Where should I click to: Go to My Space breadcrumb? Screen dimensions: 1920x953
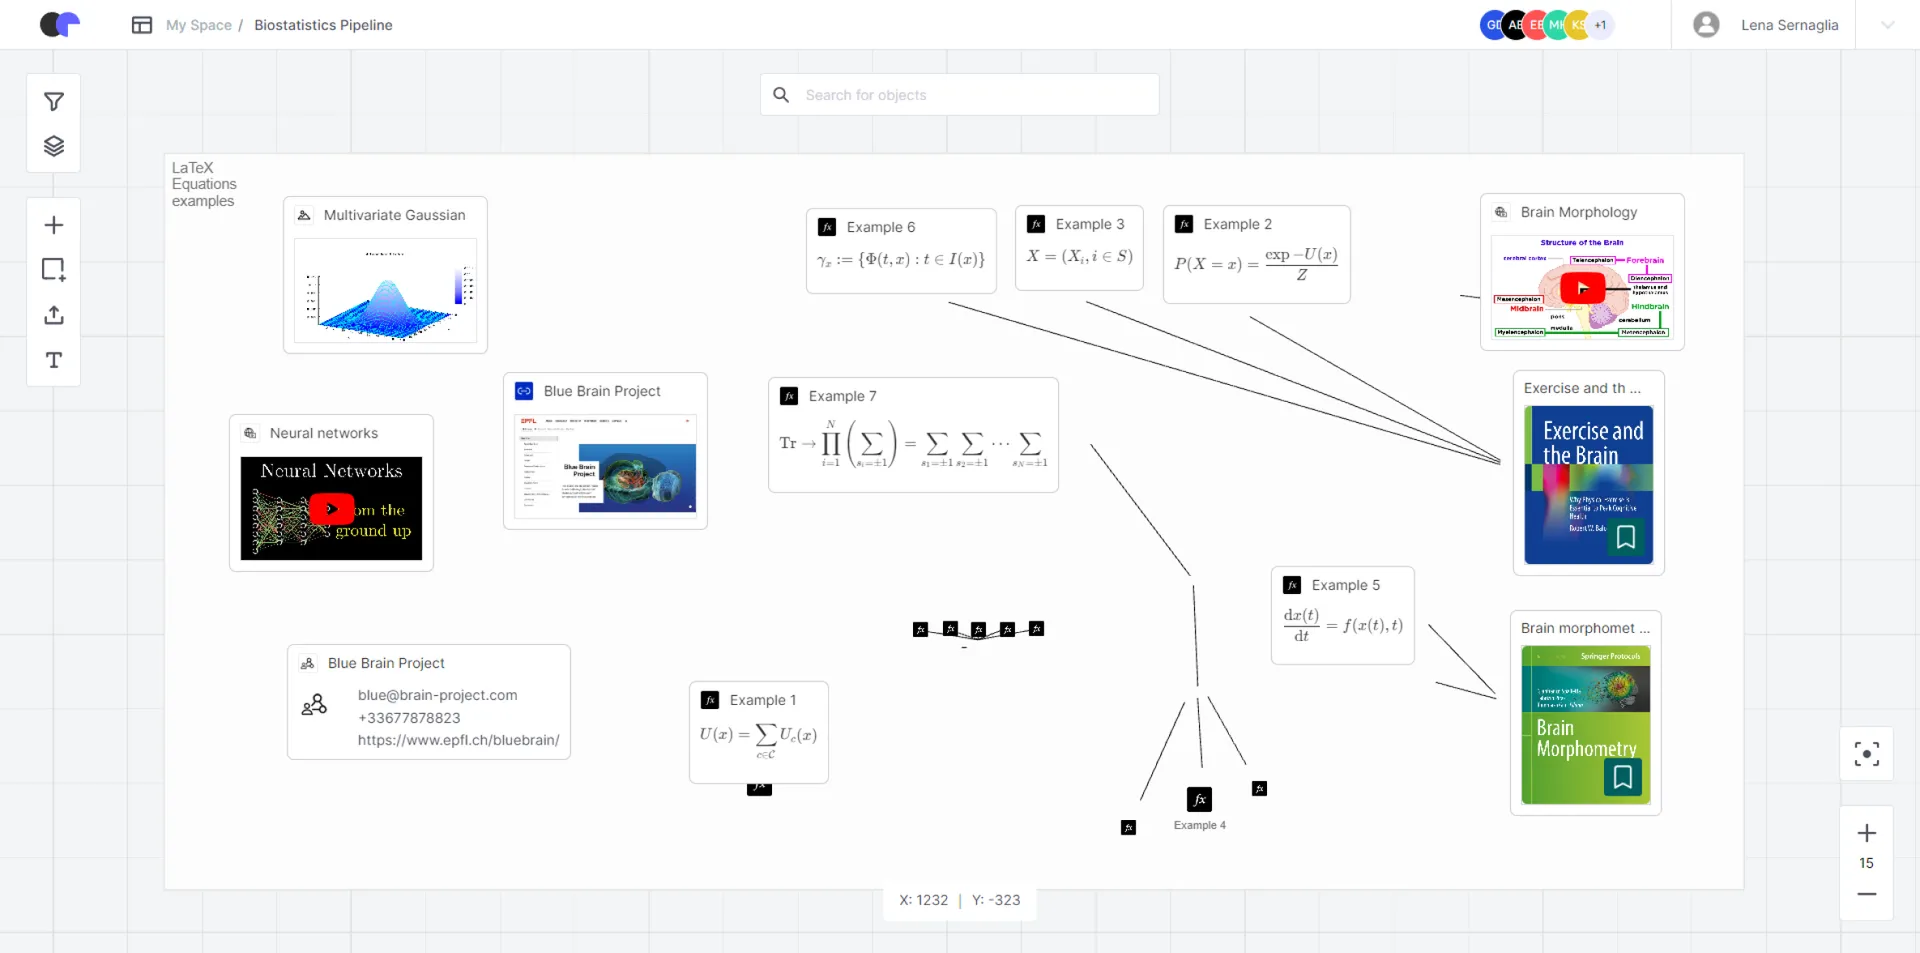(x=198, y=25)
